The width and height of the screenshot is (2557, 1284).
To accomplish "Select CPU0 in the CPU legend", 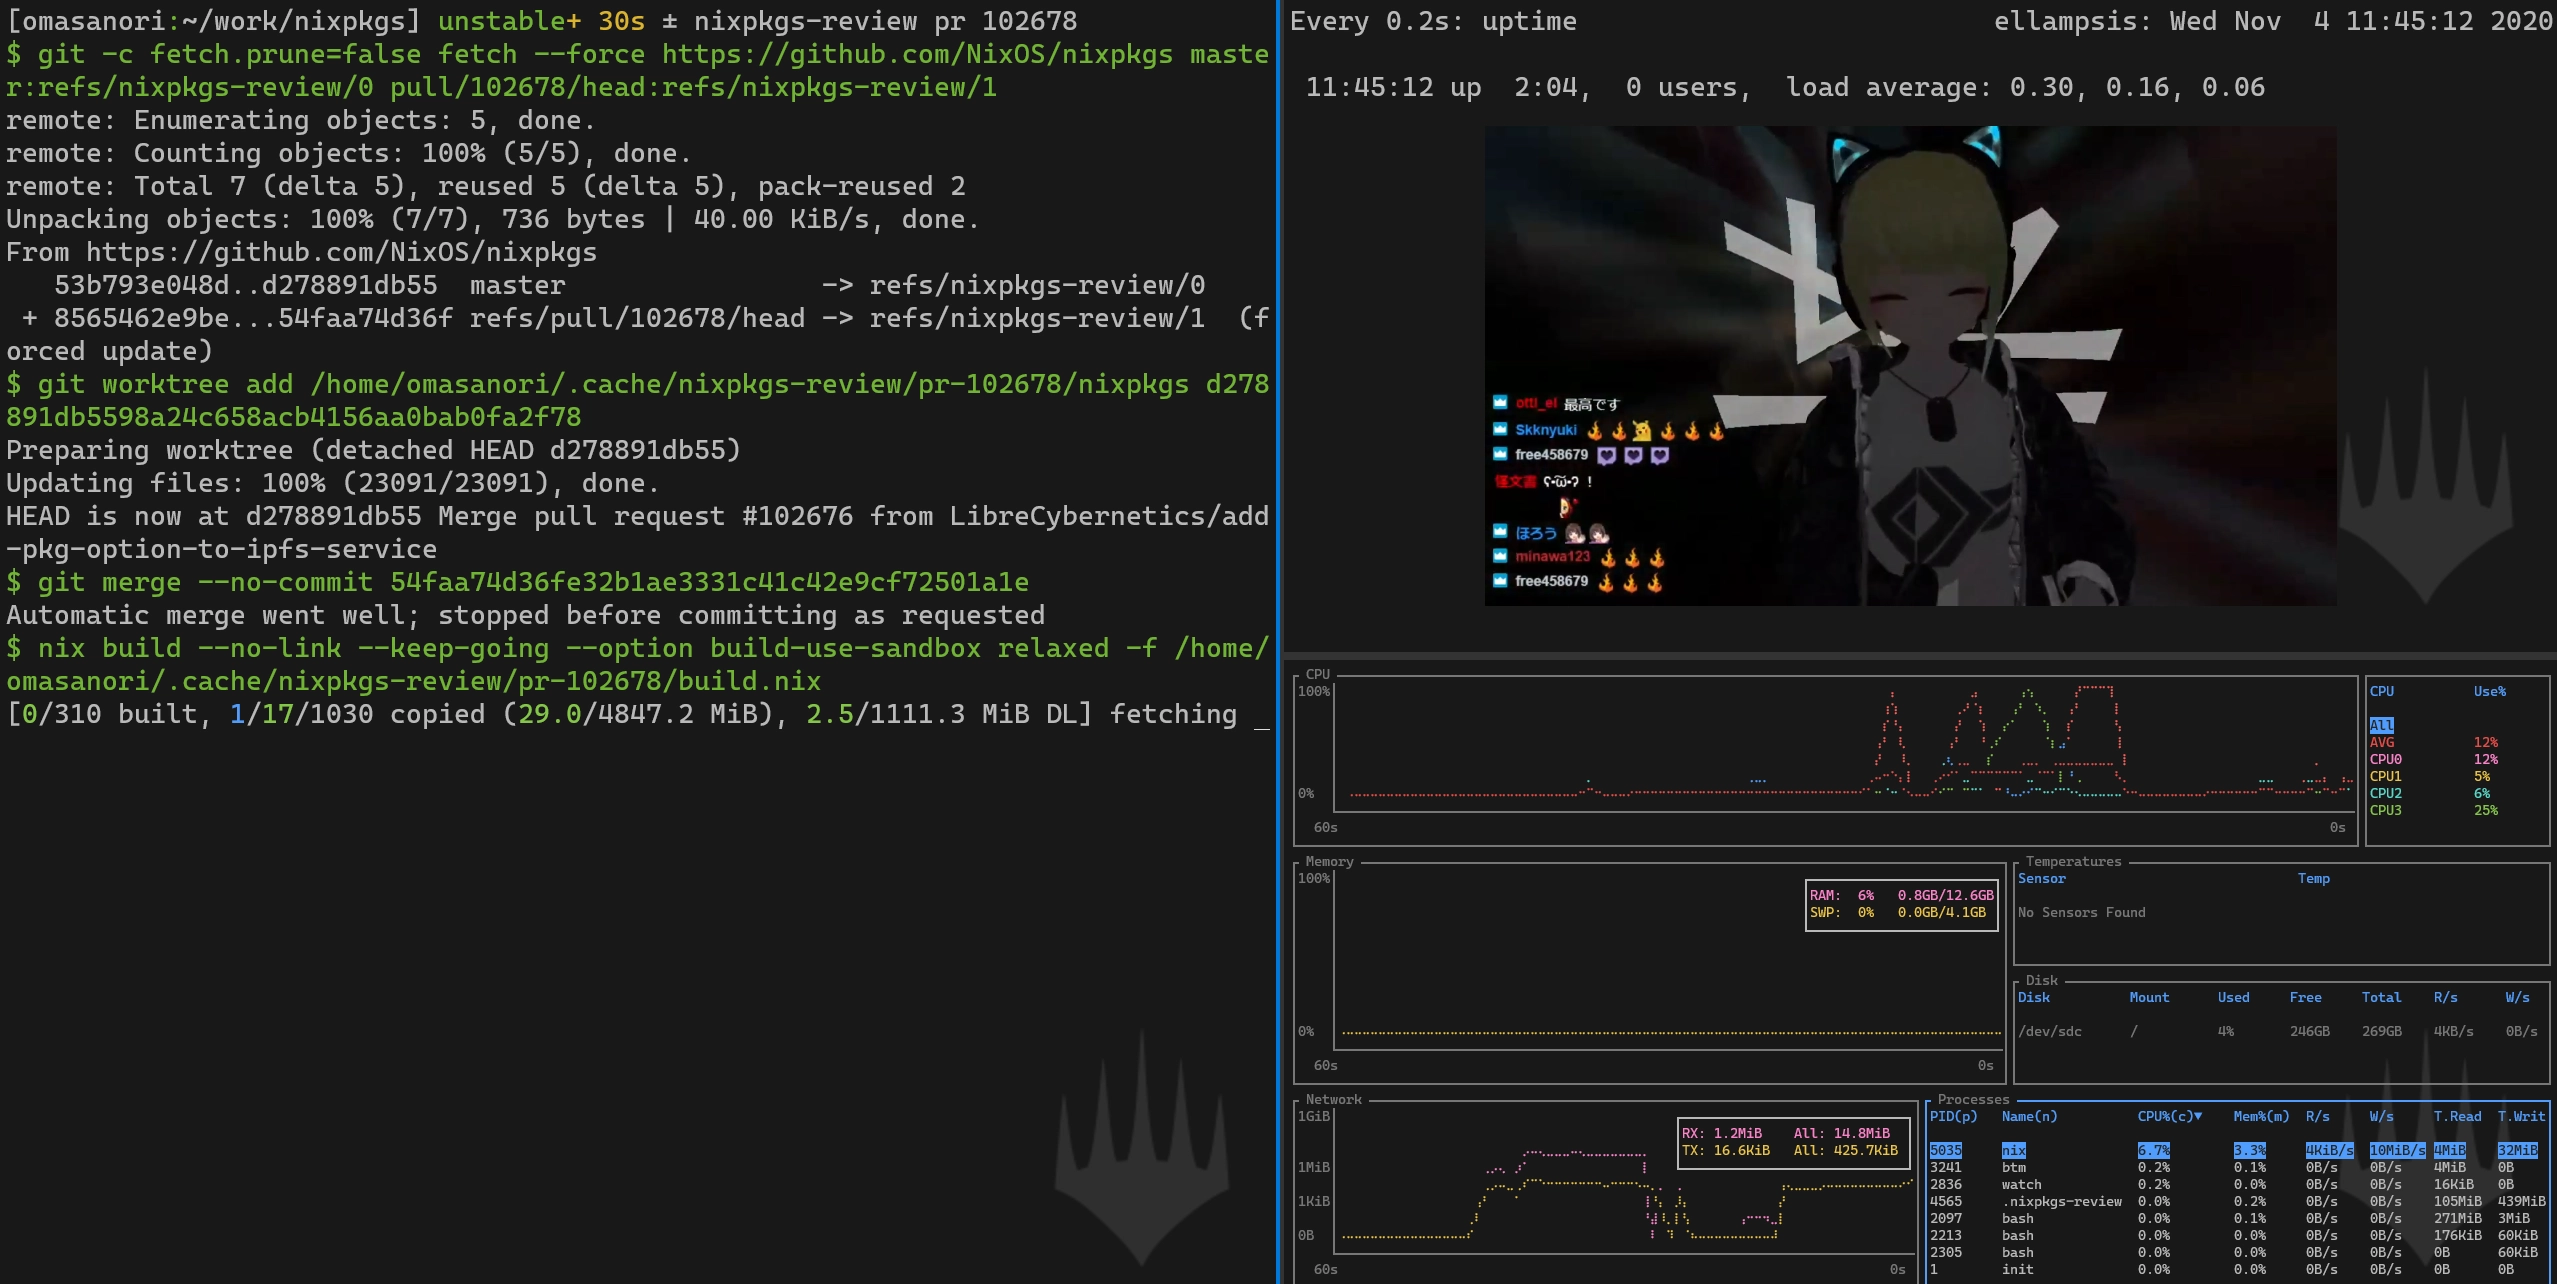I will coord(2385,759).
